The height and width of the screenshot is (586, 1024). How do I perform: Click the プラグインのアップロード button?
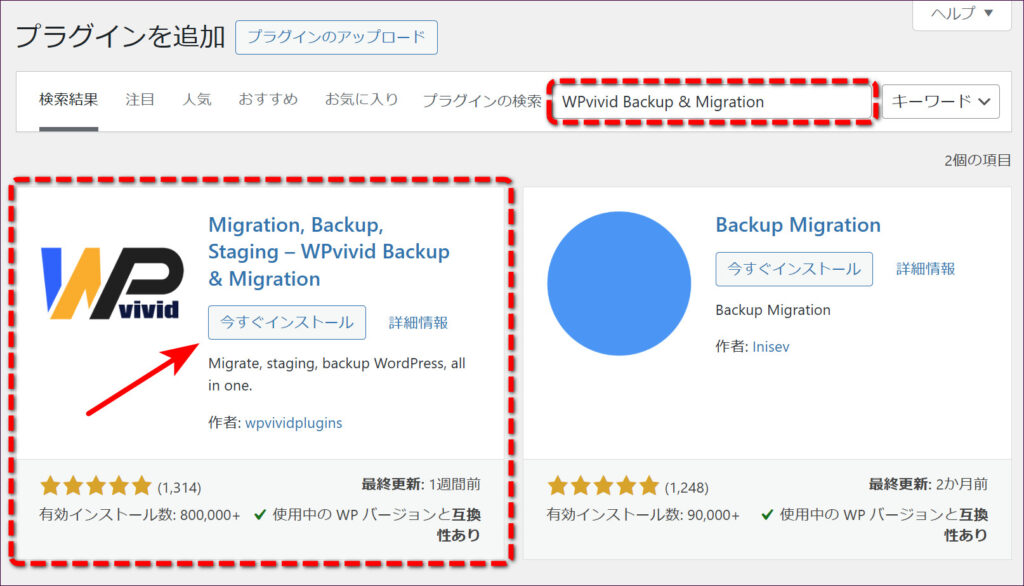pyautogui.click(x=336, y=38)
